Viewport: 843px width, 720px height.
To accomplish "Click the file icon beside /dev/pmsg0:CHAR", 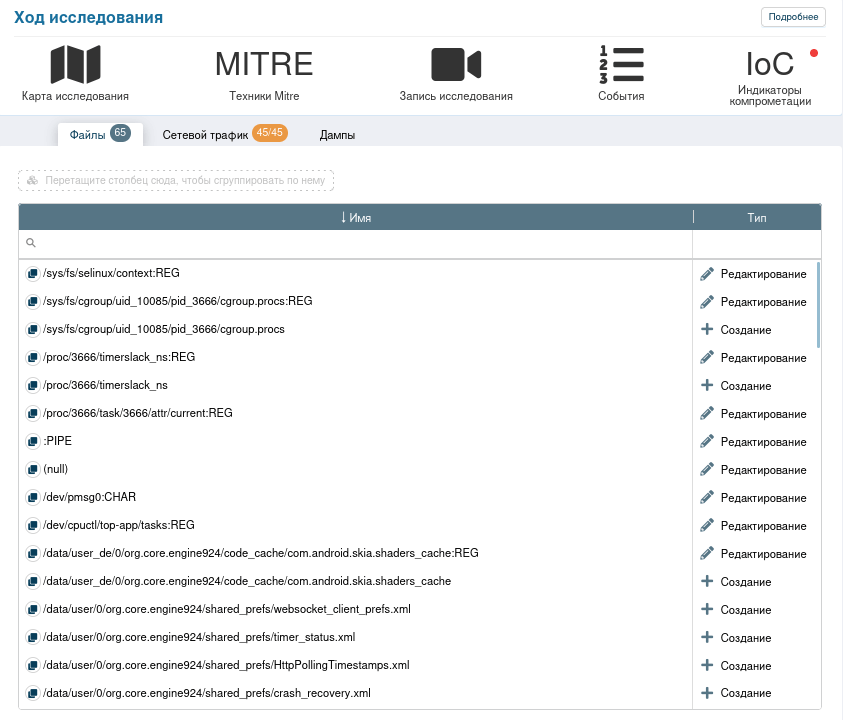I will pyautogui.click(x=33, y=497).
